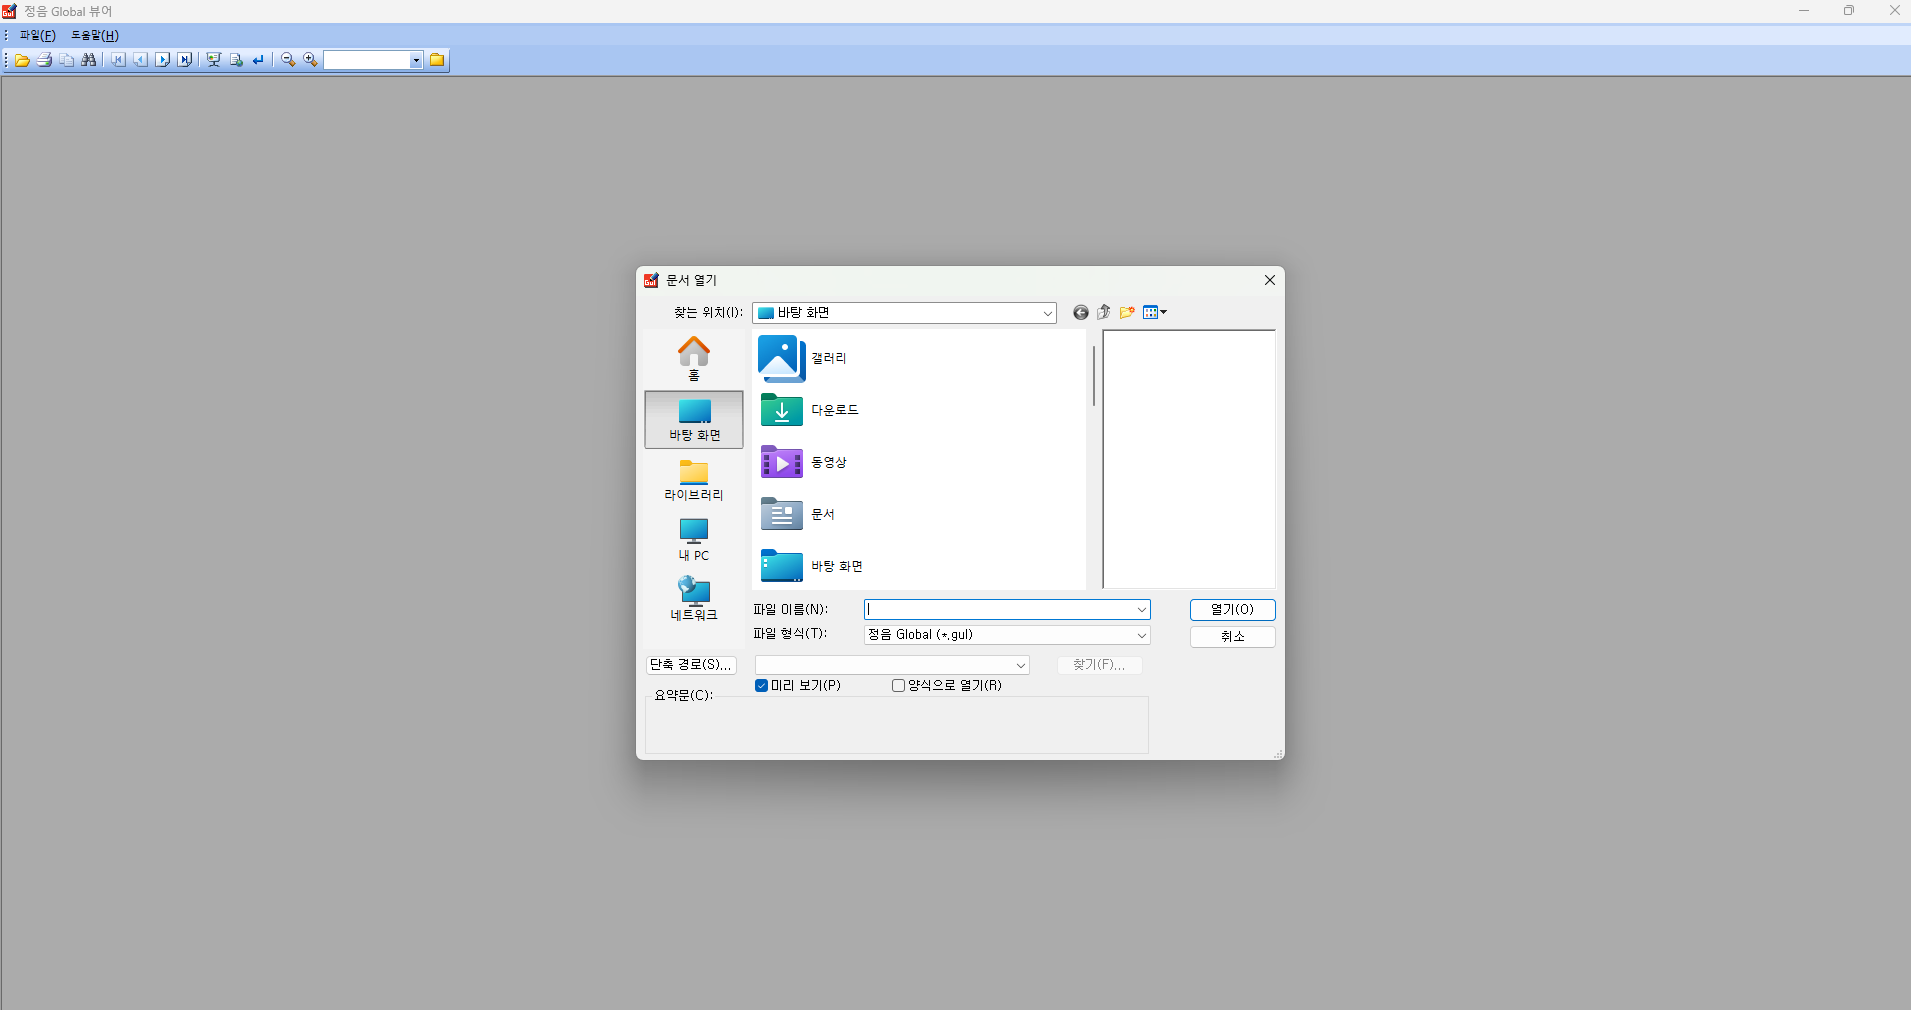Screen dimensions: 1911x1010
Task: Go up one folder level in dialog
Action: click(1104, 313)
